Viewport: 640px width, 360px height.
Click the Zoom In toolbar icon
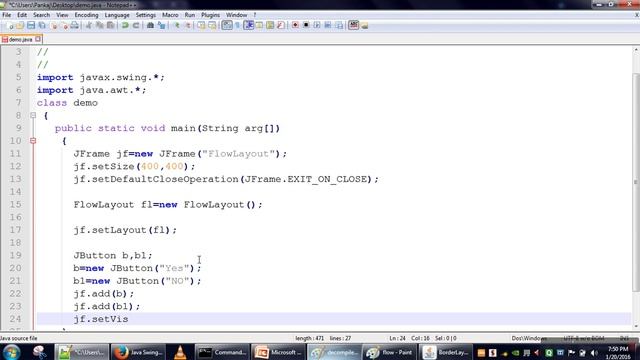tap(176, 25)
